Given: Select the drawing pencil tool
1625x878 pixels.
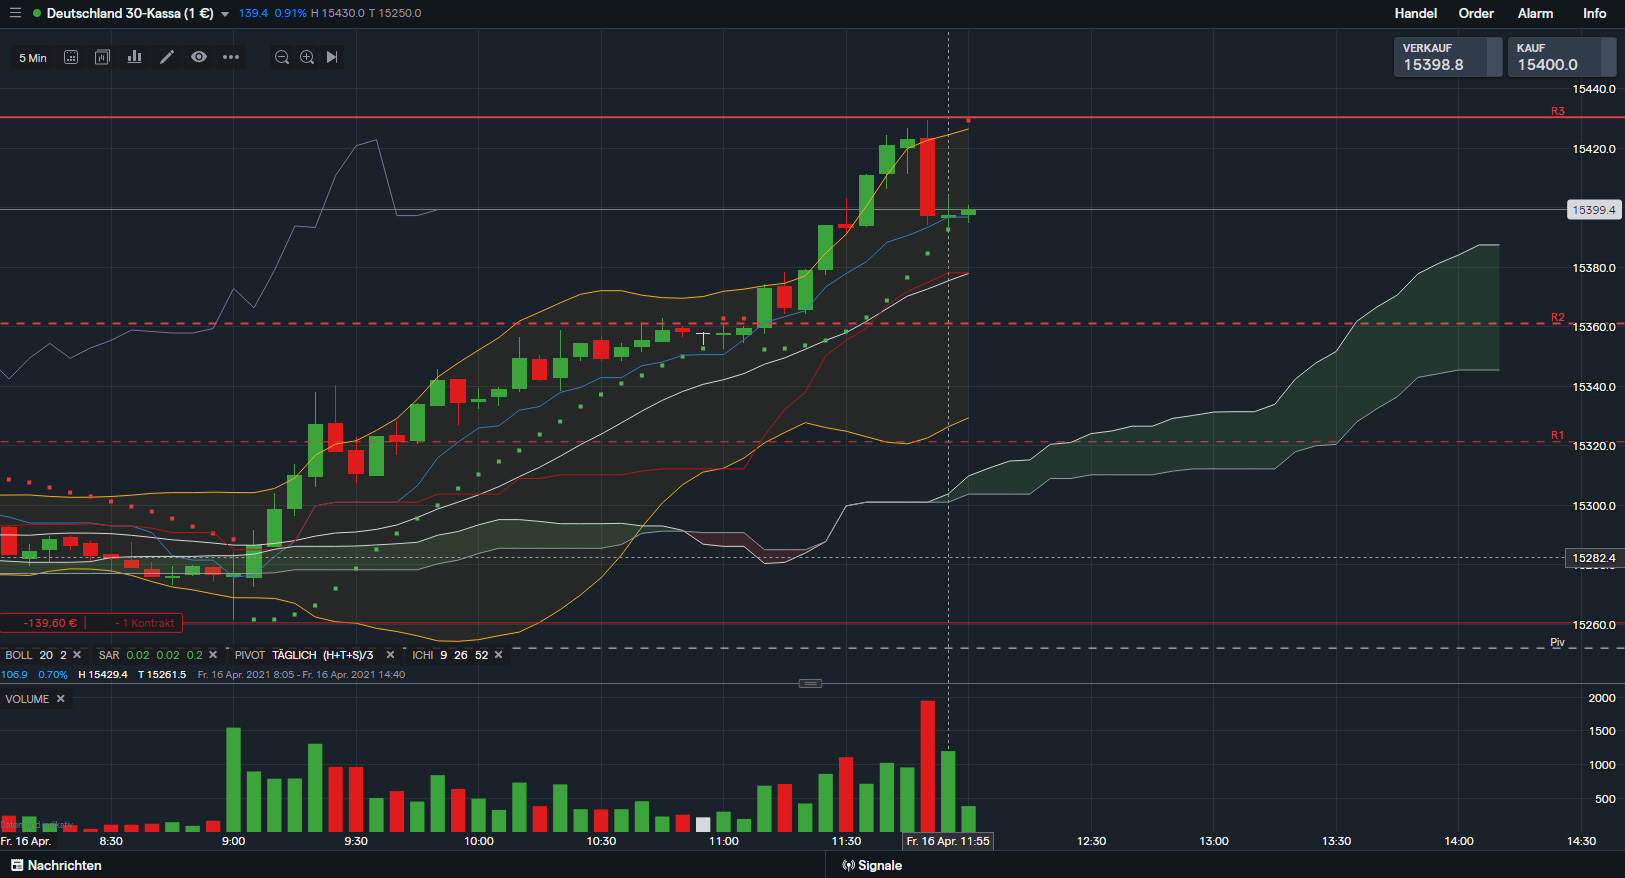Looking at the screenshot, I should coord(167,57).
